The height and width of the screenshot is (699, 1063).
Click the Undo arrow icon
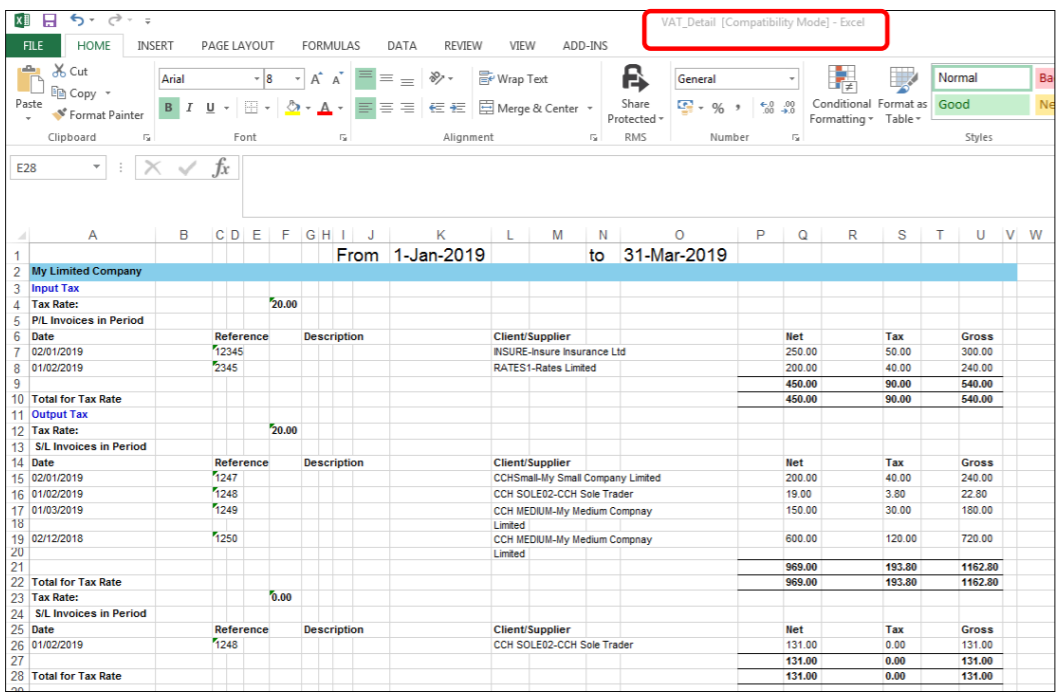(x=77, y=20)
